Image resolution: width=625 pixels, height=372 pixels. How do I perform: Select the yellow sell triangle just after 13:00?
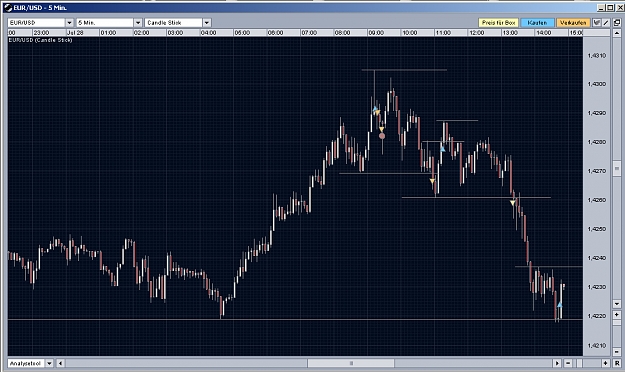point(513,203)
